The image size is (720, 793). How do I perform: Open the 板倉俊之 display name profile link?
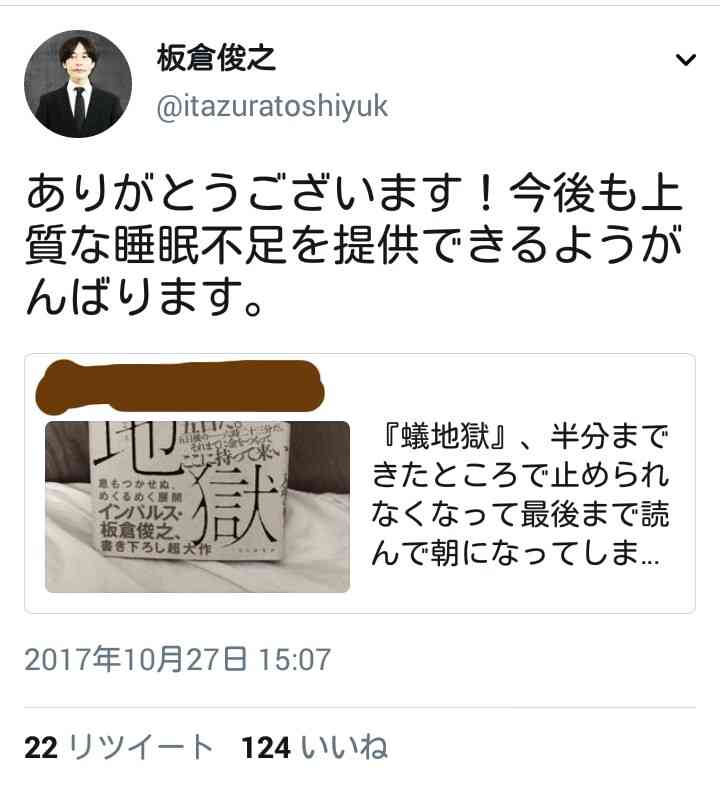pyautogui.click(x=216, y=58)
